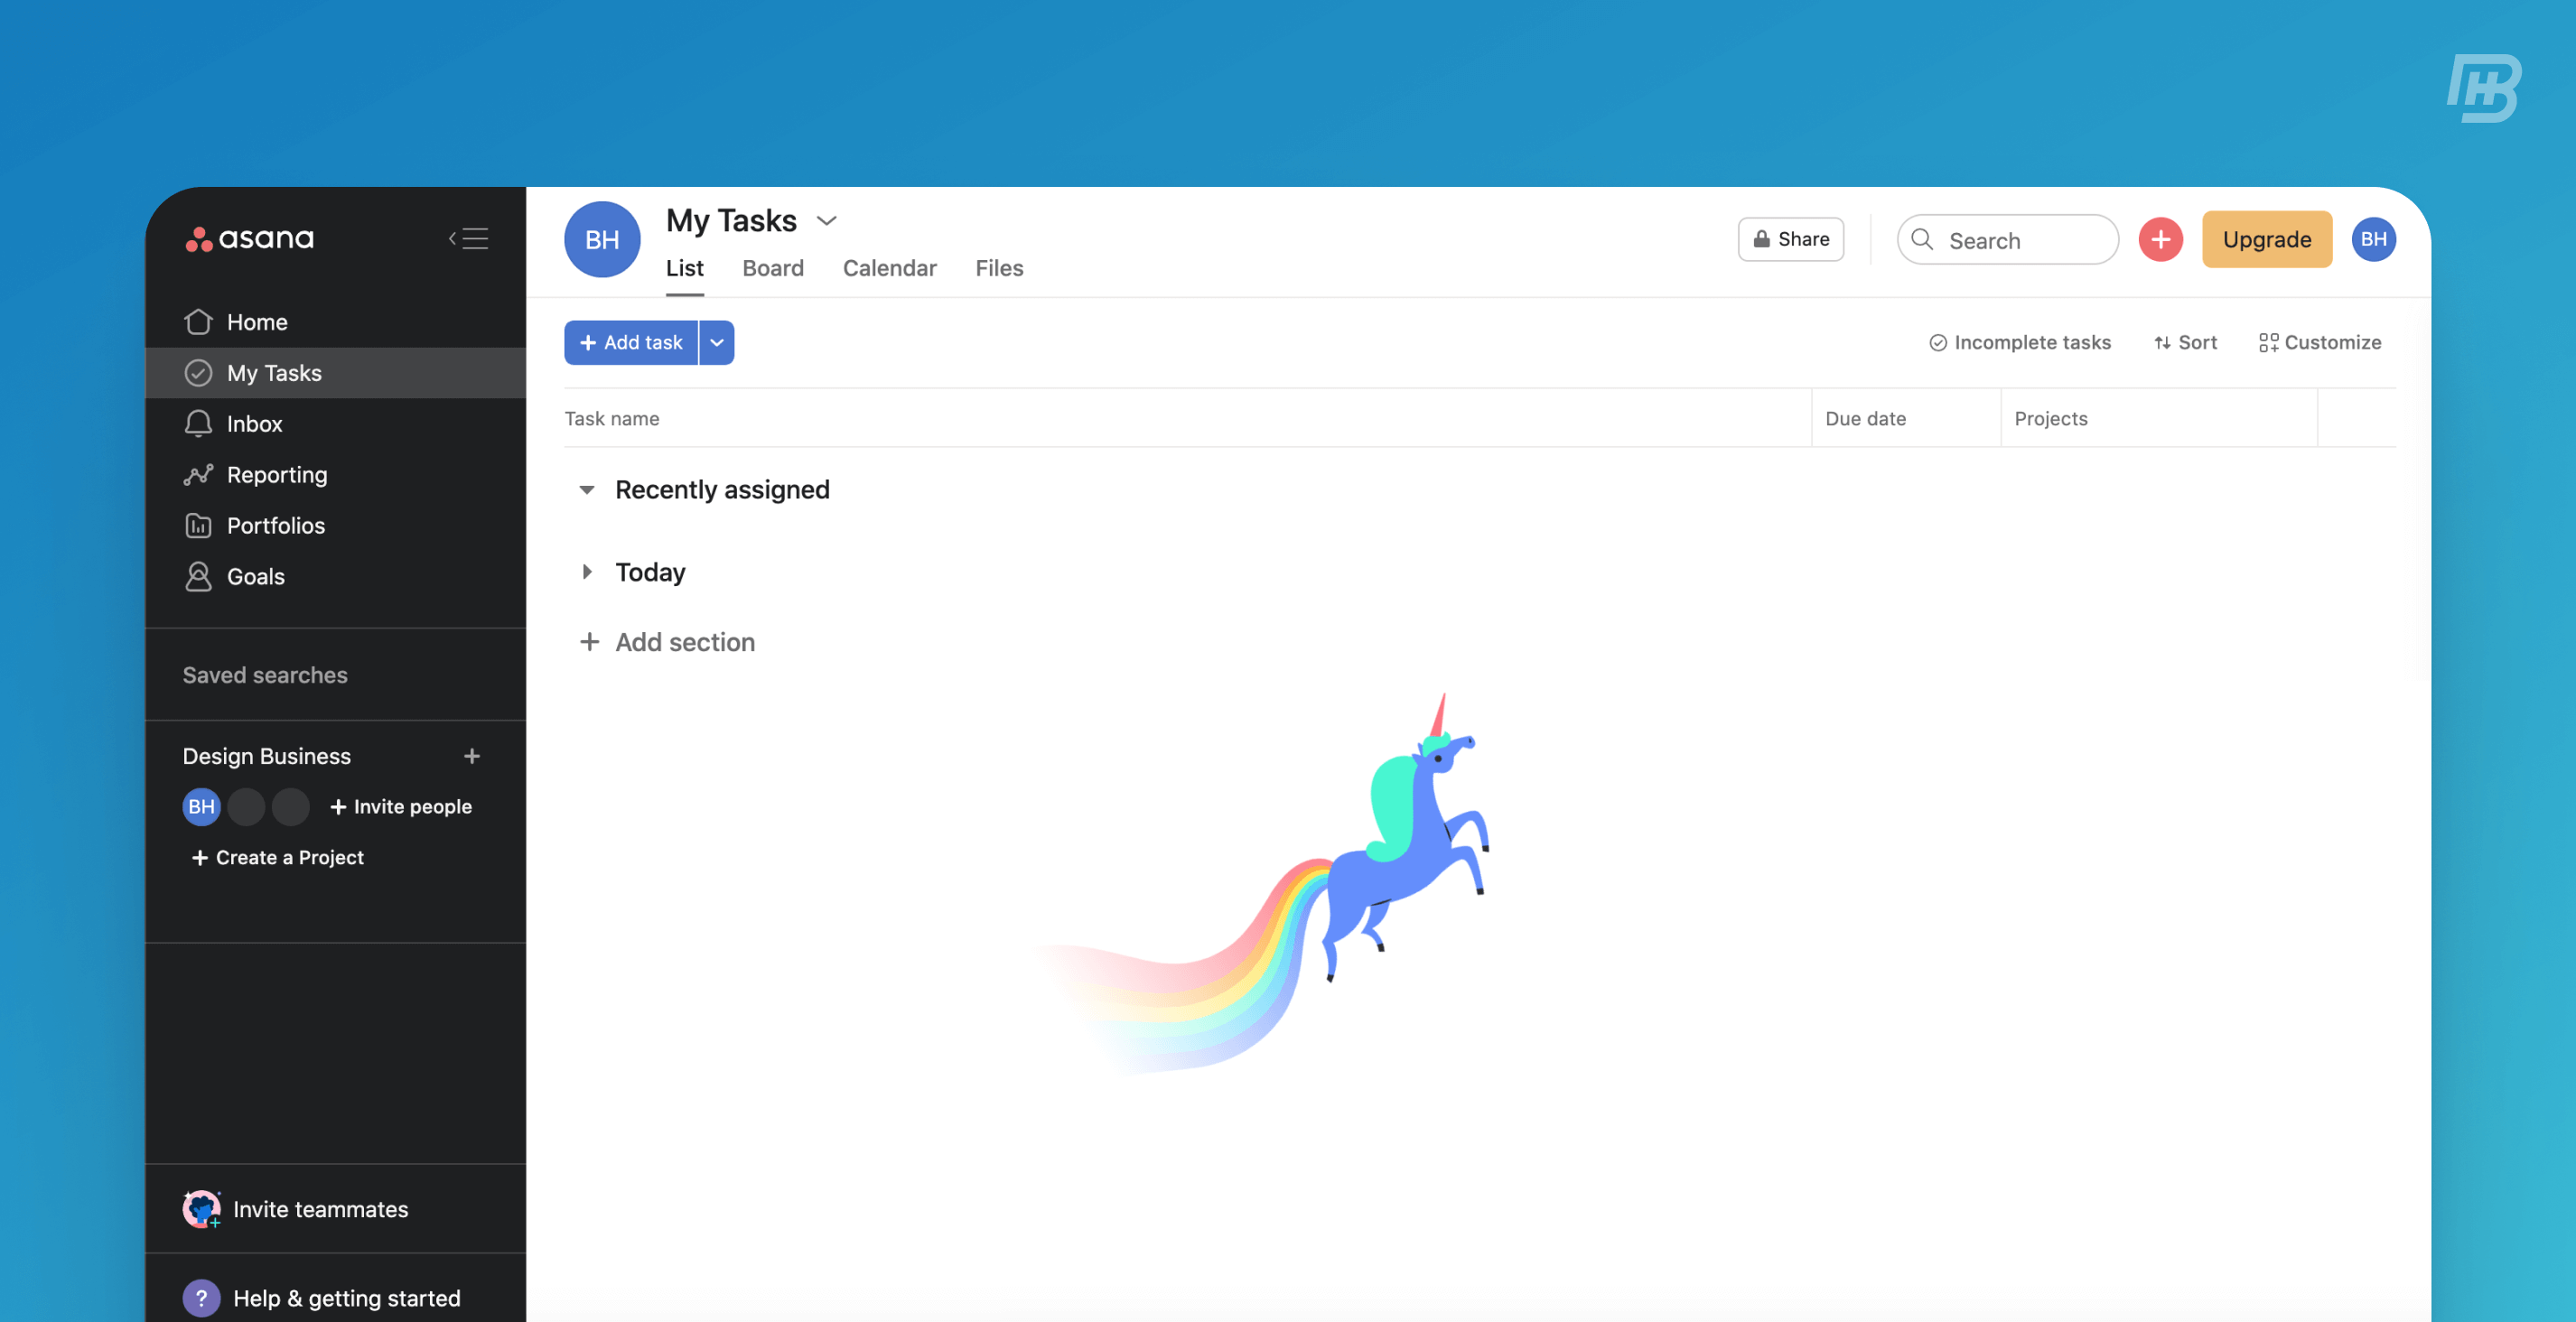Open the My Tasks title dropdown chevron
The image size is (2576, 1322).
[826, 221]
